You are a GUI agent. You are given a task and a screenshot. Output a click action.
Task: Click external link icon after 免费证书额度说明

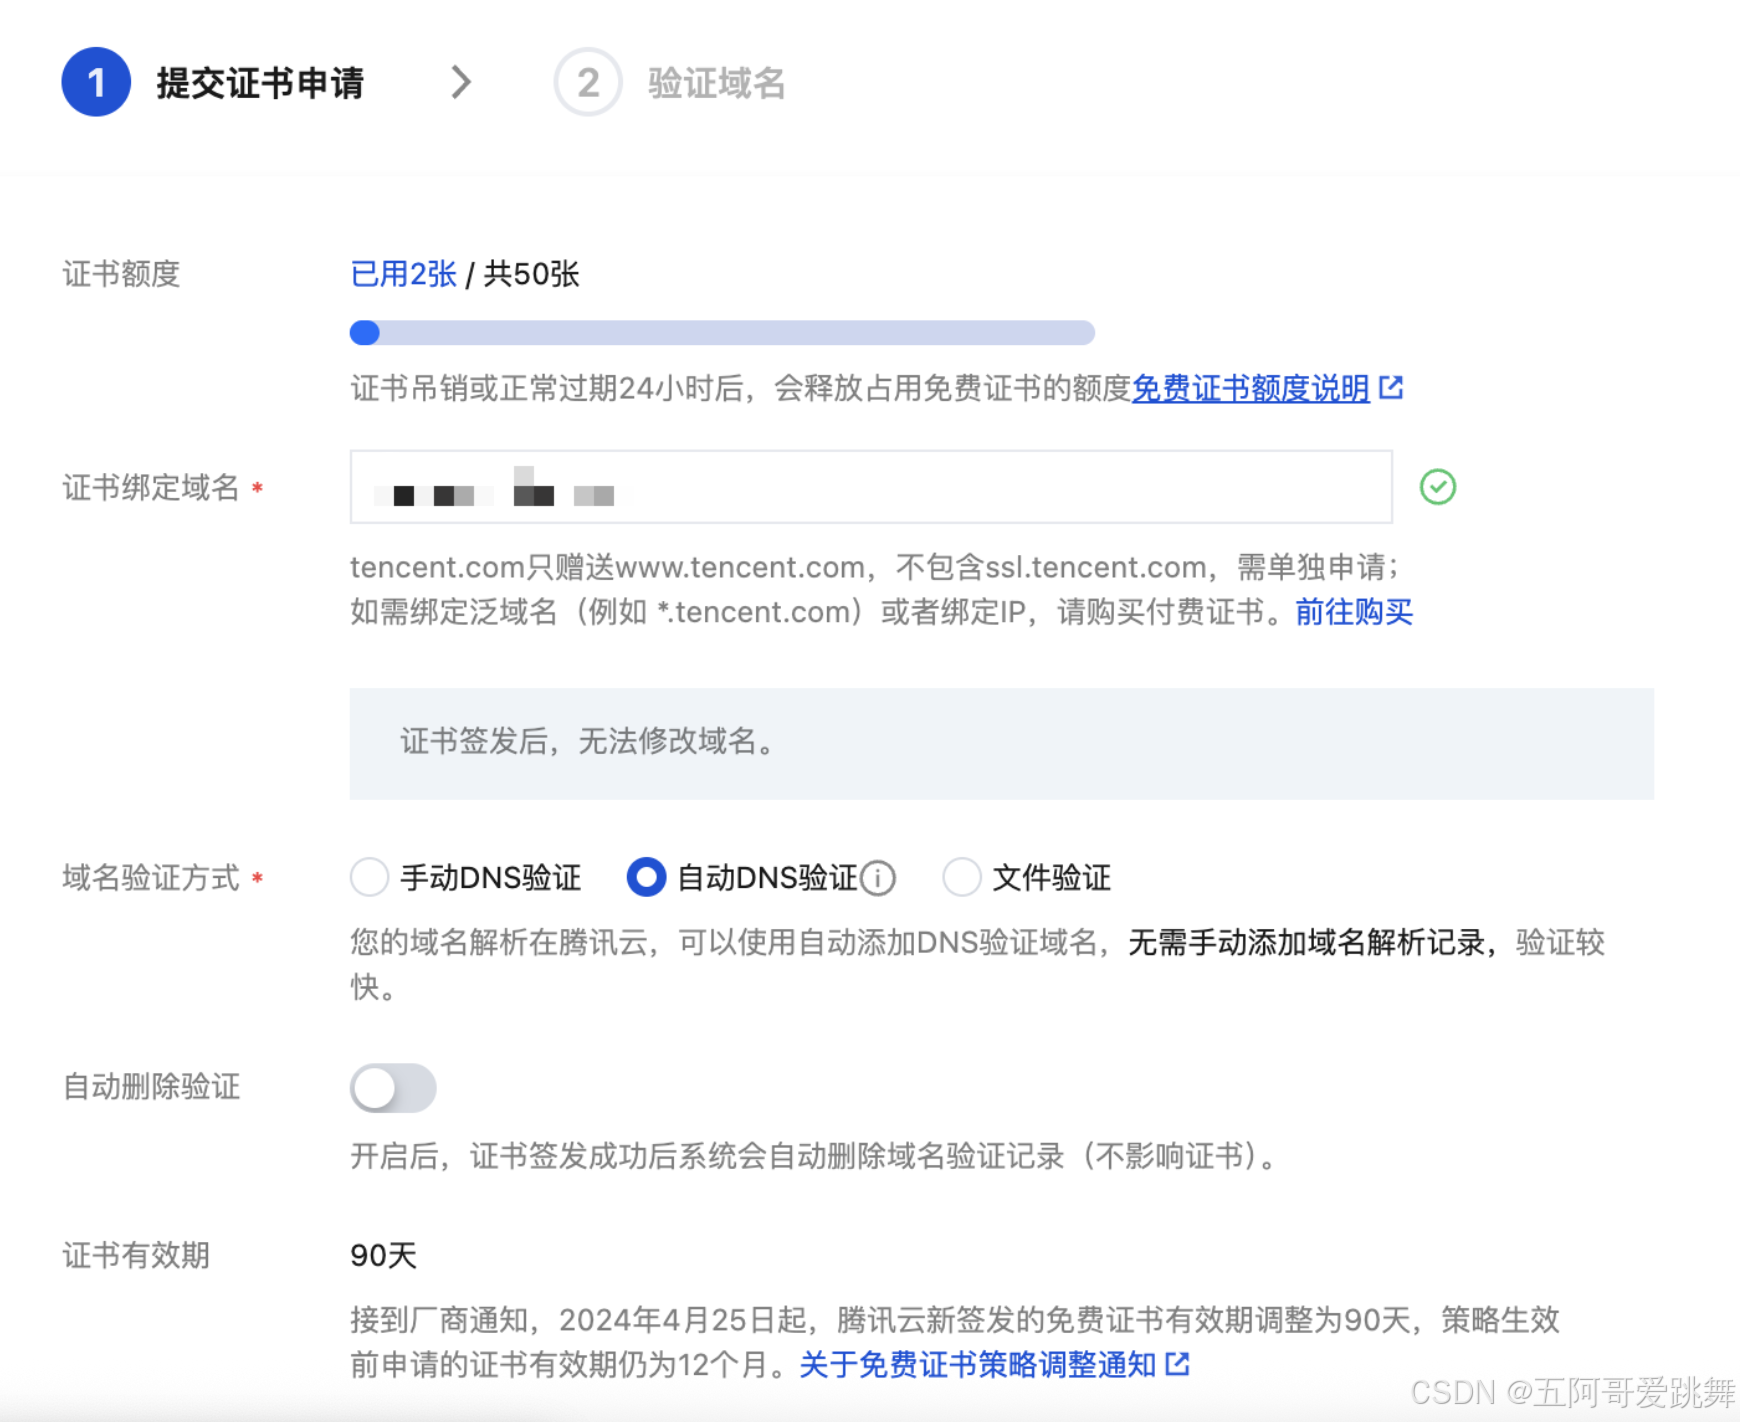point(1391,387)
